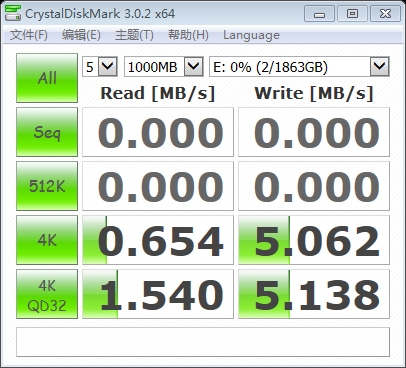Open the 编辑(E) menu

81,35
